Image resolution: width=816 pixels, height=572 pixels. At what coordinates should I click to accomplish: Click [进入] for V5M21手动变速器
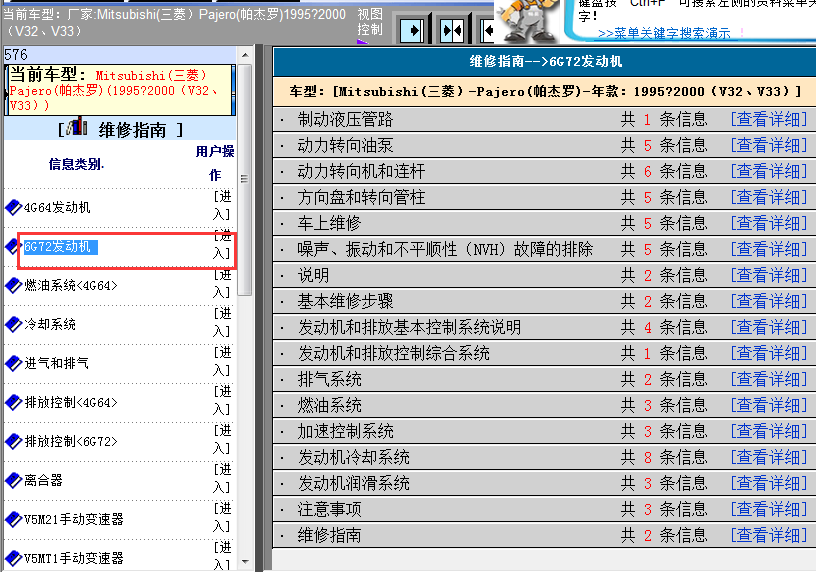(222, 517)
